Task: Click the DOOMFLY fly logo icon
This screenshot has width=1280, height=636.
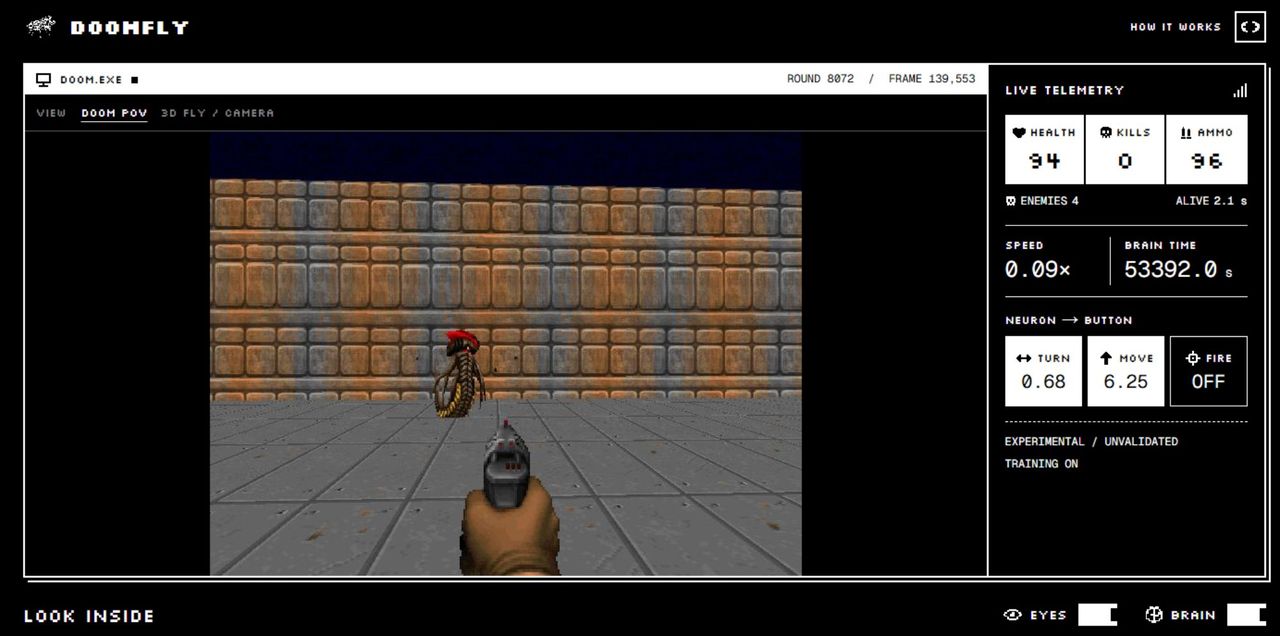Action: click(x=41, y=27)
